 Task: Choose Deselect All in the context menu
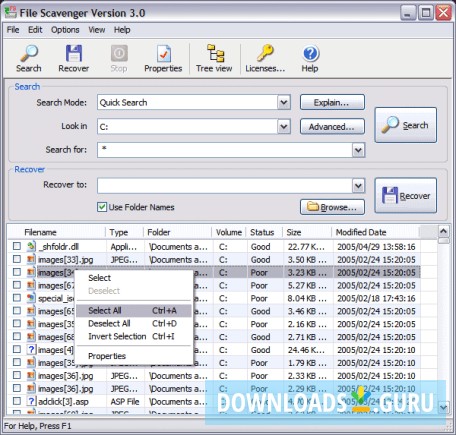(x=134, y=323)
